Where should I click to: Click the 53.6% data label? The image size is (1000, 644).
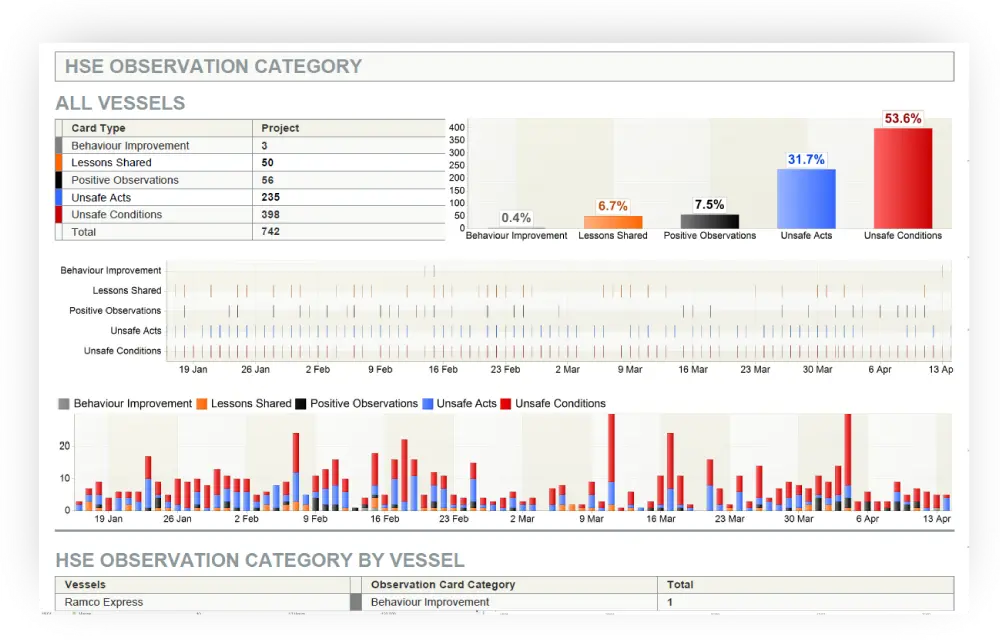[902, 119]
